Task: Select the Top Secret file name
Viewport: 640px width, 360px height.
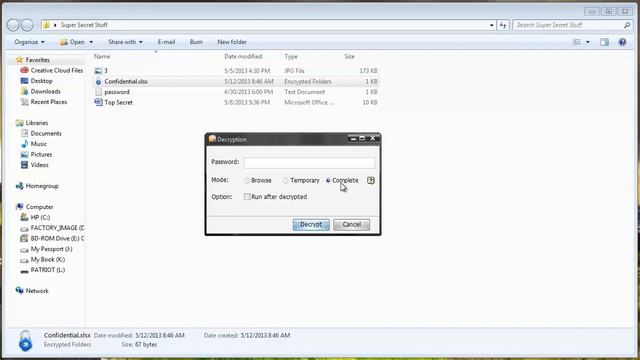Action: (118, 102)
